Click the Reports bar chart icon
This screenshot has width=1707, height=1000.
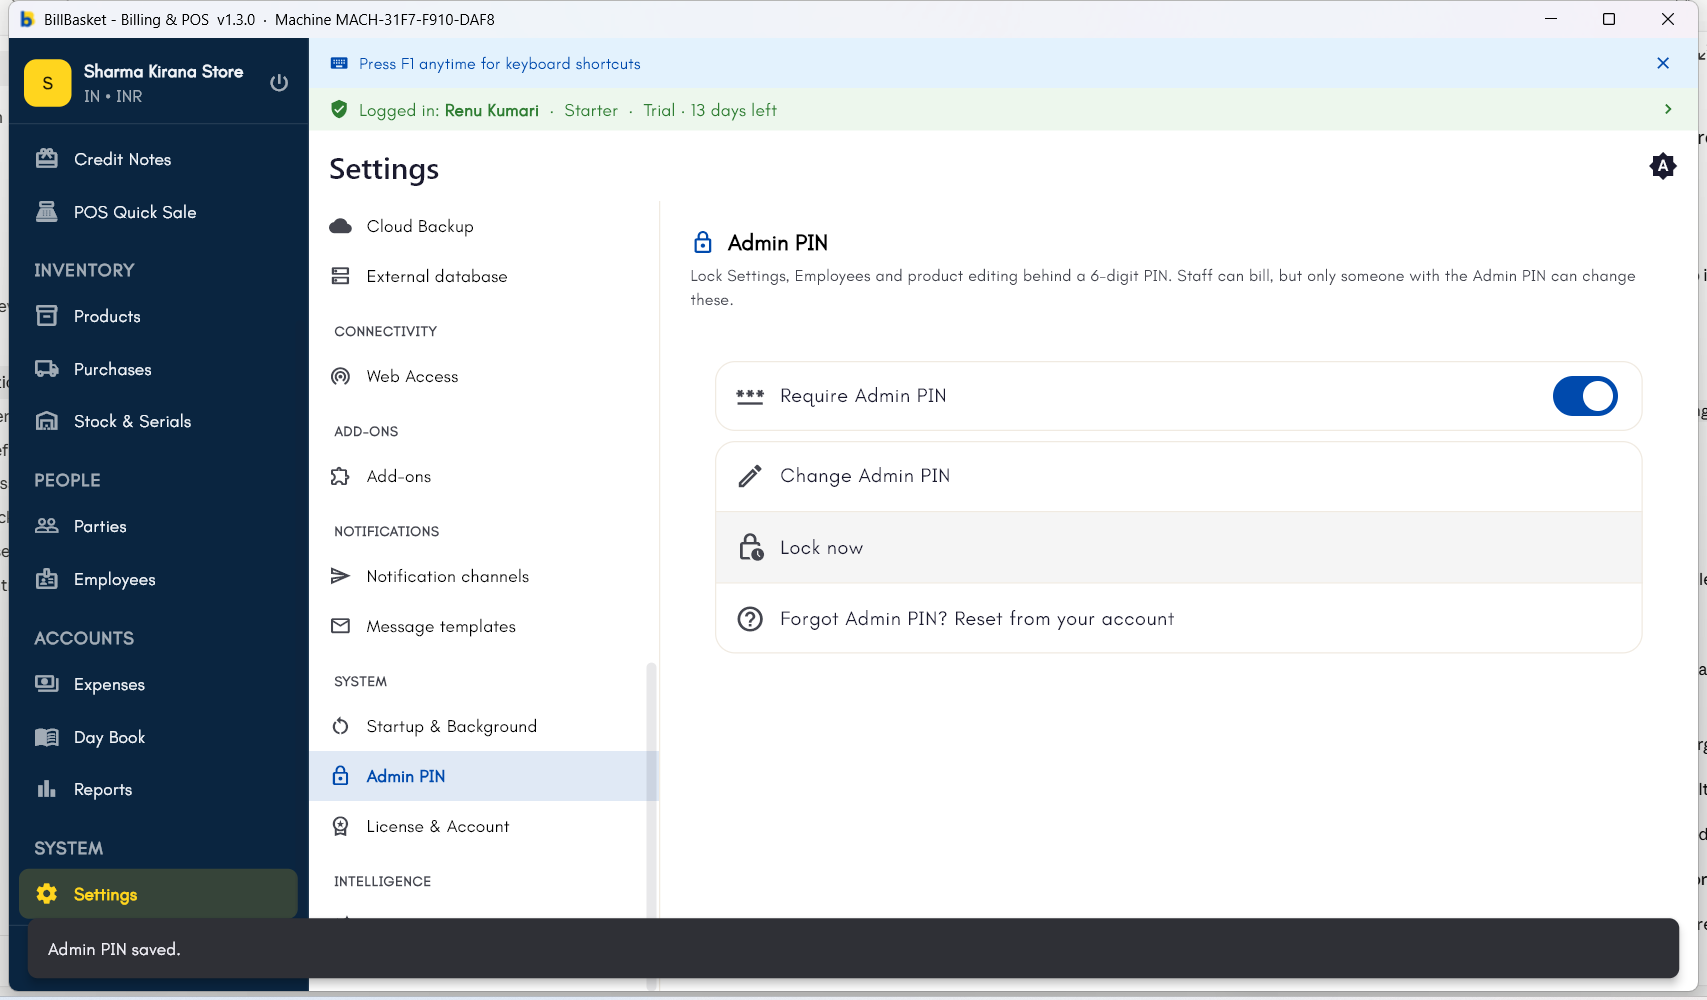tap(47, 789)
